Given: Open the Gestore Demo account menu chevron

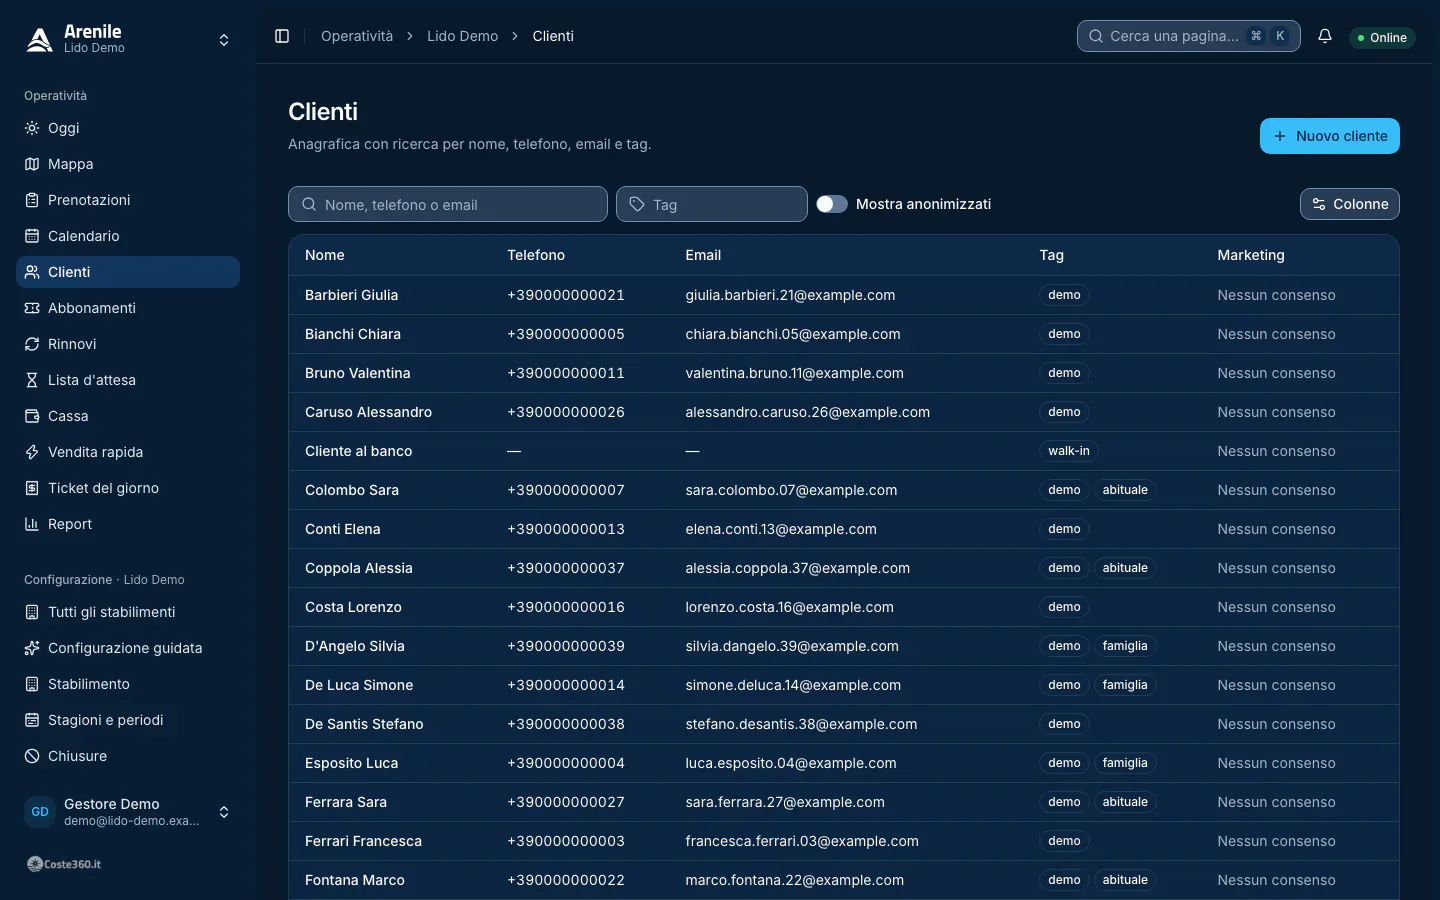Looking at the screenshot, I should tap(224, 812).
